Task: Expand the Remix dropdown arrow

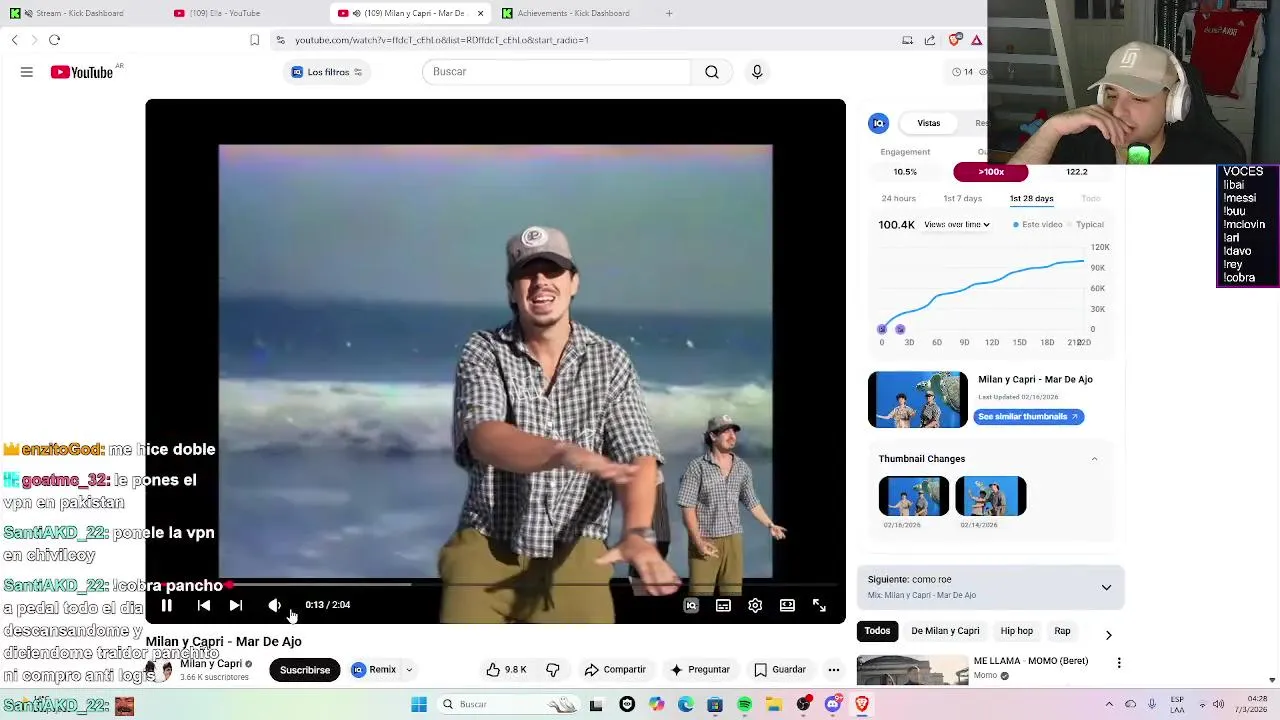Action: 409,670
